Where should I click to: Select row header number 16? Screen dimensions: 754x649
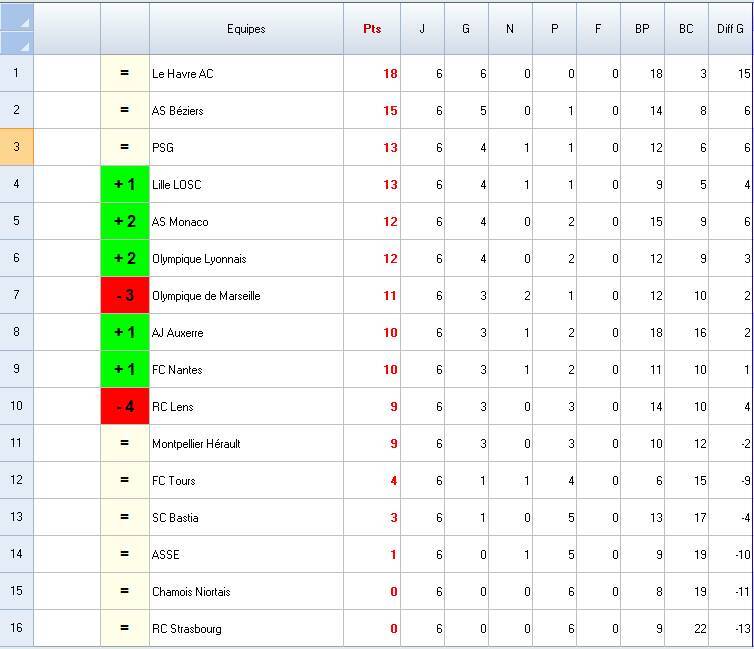(17, 628)
